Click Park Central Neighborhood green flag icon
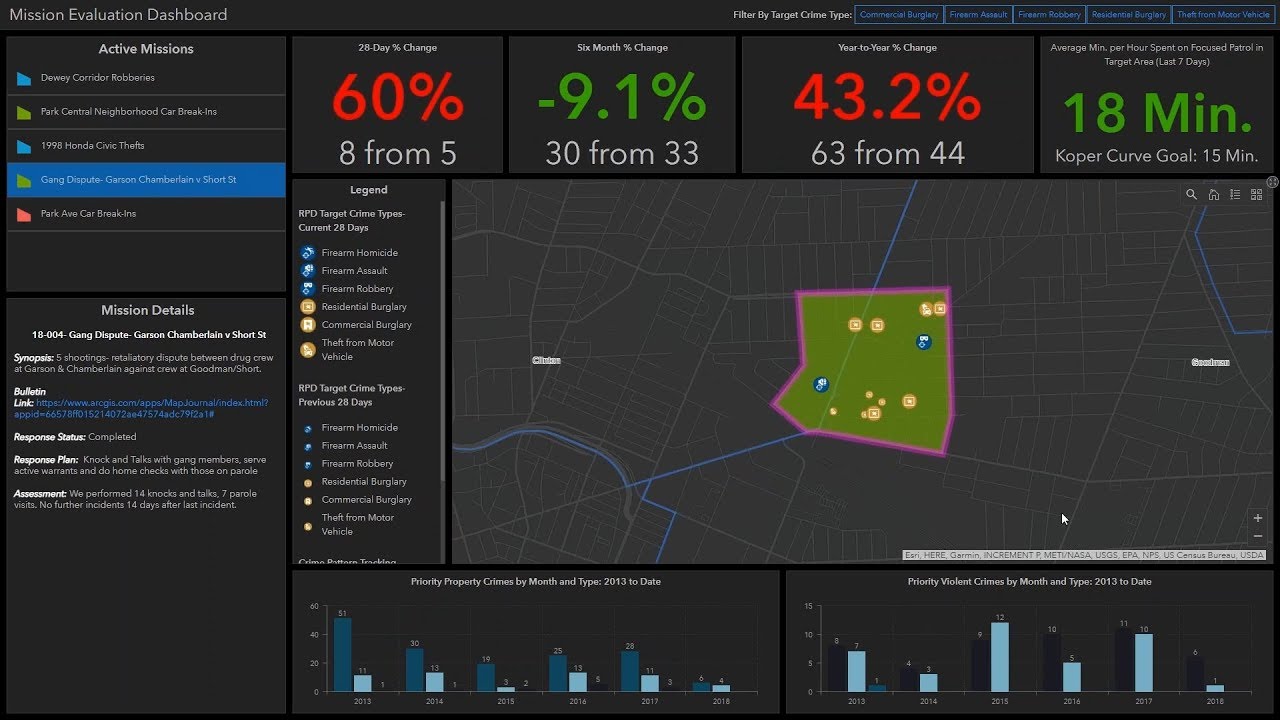Viewport: 1280px width, 720px height. coord(24,112)
